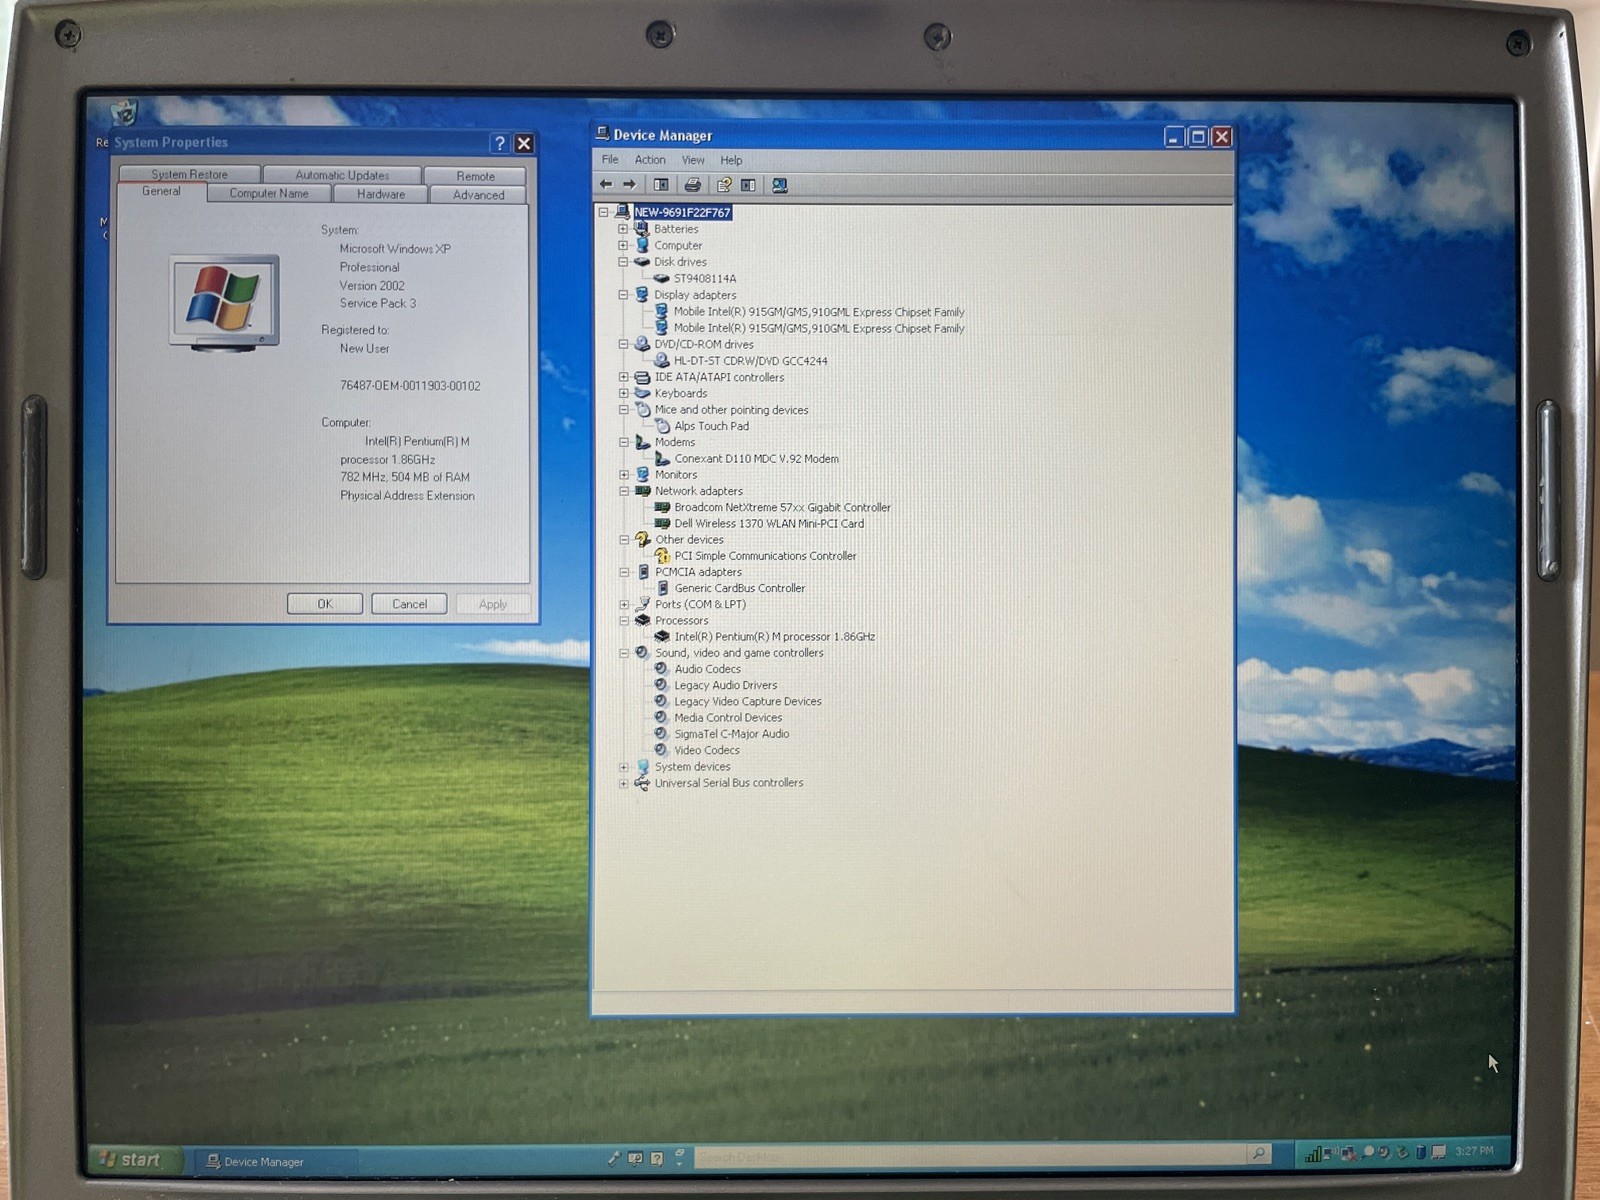
Task: Collapse the Network adapters node
Action: 624,491
